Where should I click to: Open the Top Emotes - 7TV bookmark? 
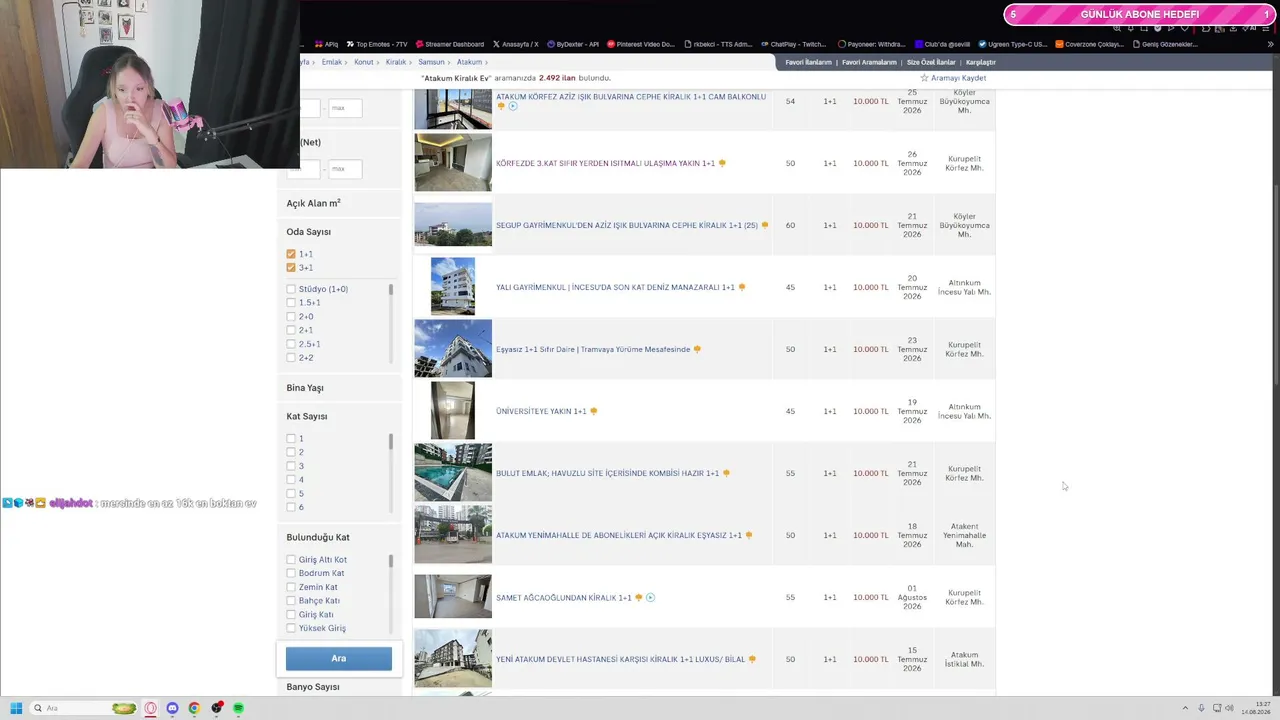click(x=377, y=44)
